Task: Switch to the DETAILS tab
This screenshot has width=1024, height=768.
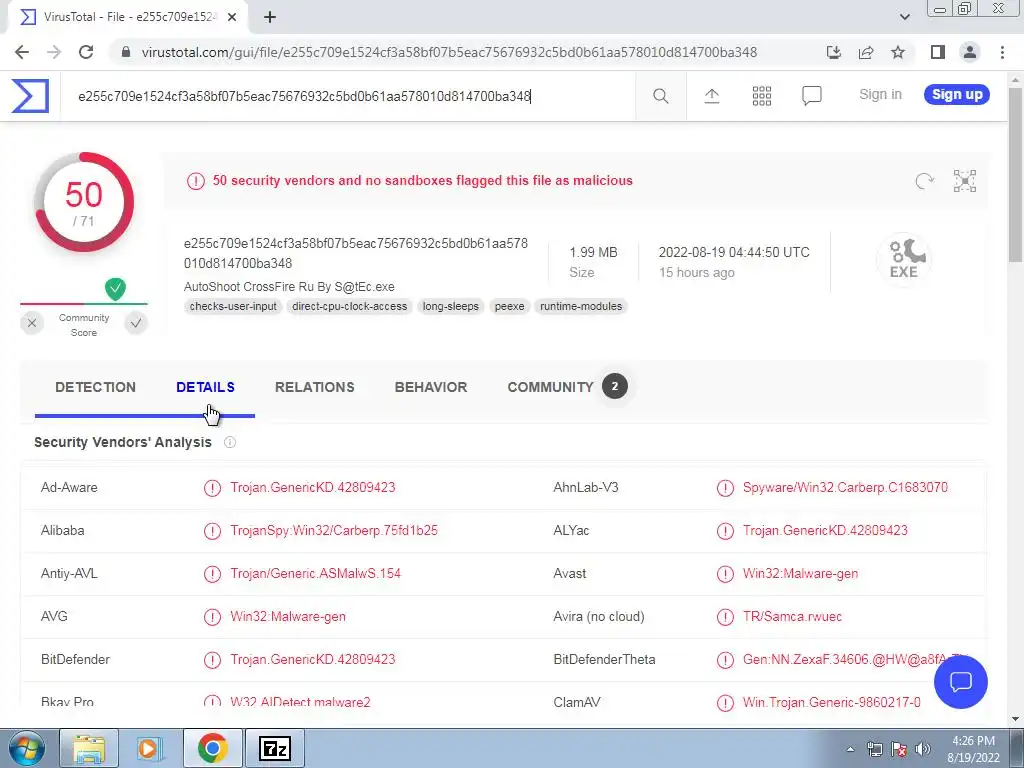Action: [x=205, y=387]
